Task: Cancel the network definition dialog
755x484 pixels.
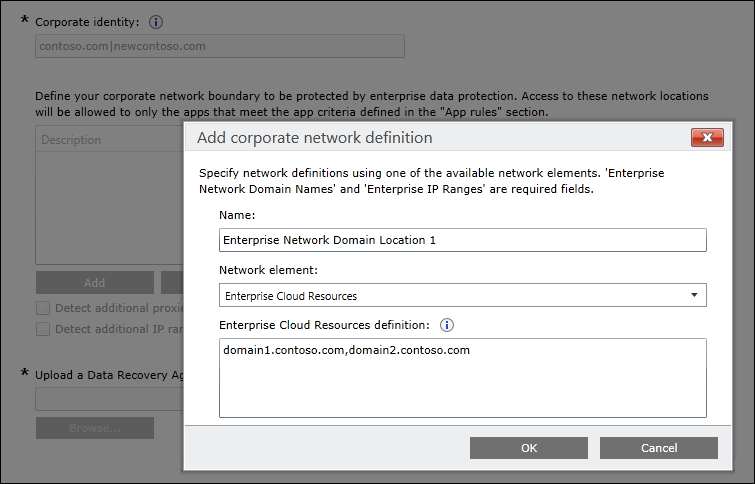Action: click(x=659, y=448)
